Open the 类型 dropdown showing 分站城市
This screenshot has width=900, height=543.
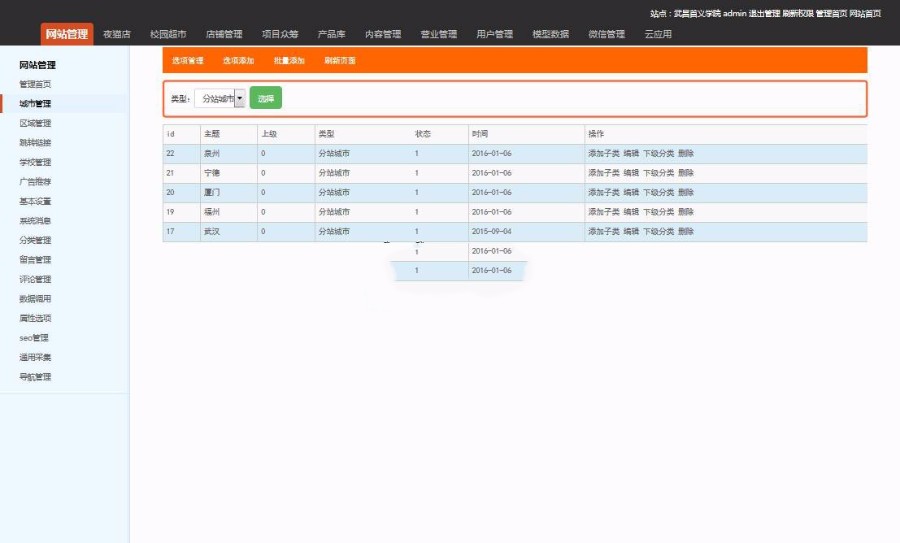(x=220, y=98)
